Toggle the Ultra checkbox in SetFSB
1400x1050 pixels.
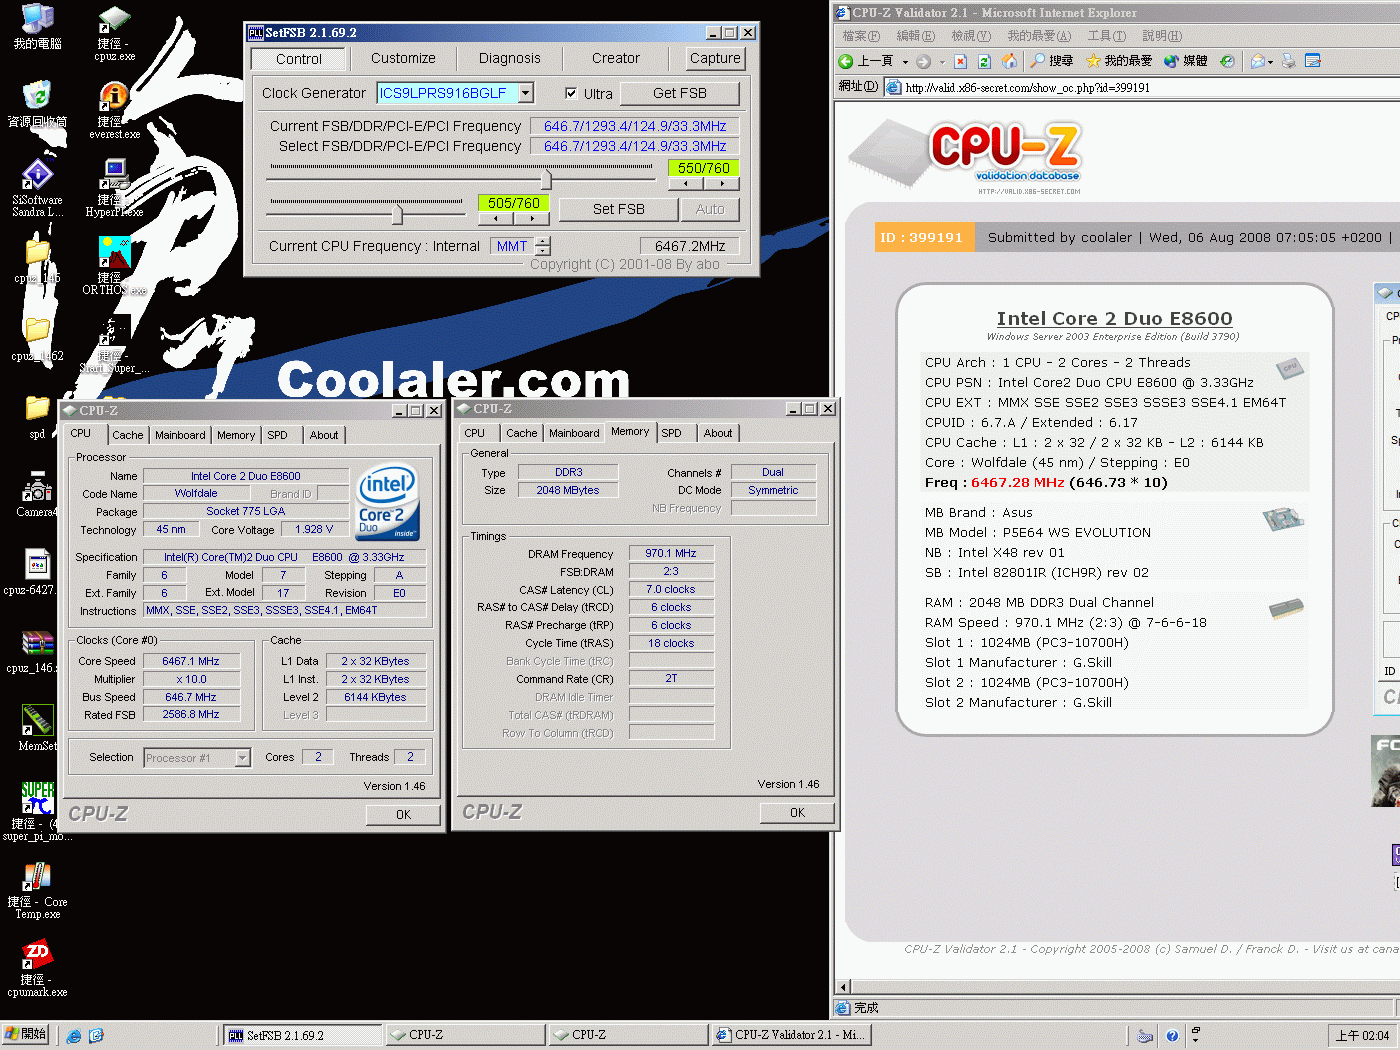tap(571, 94)
